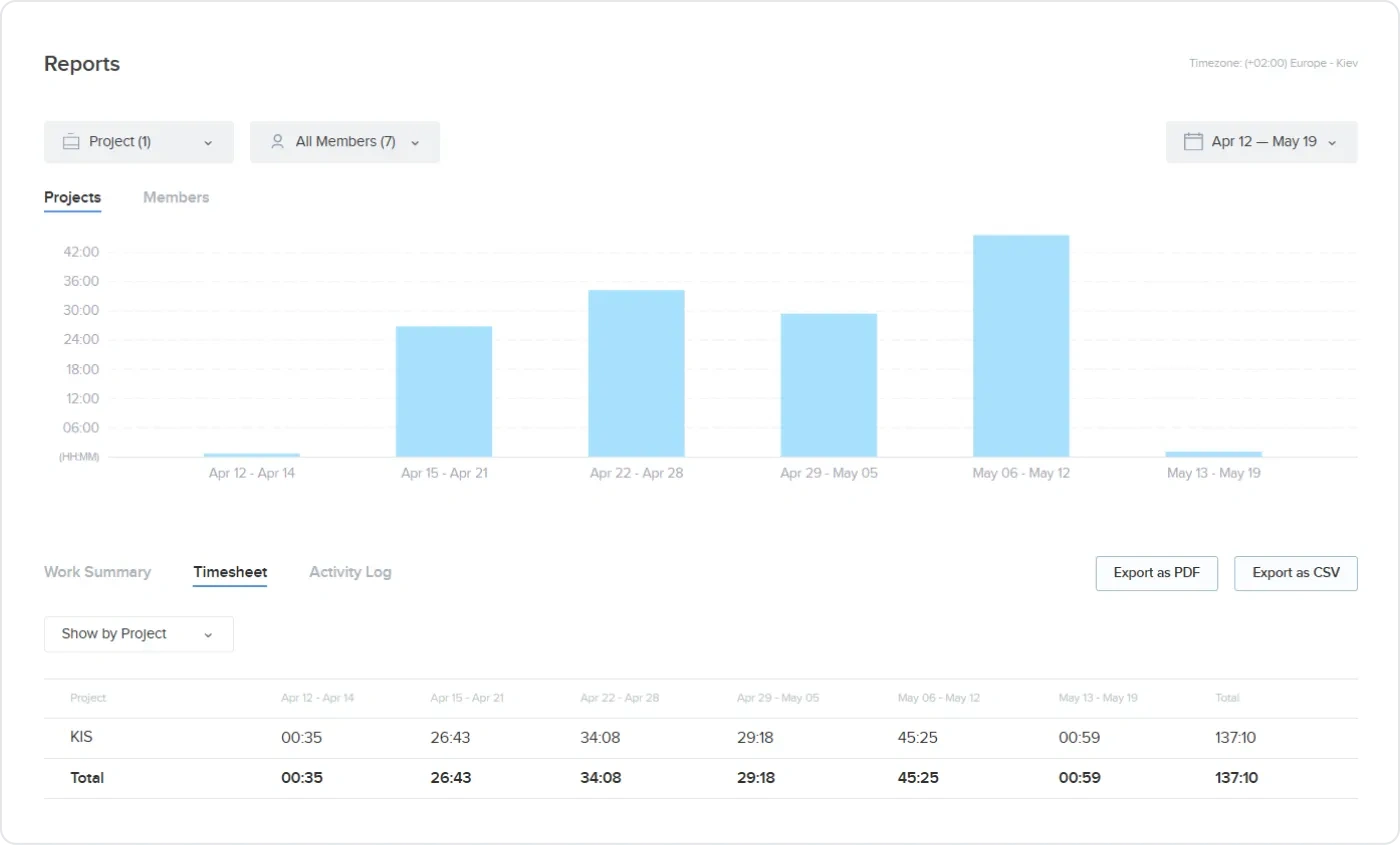Click the person icon in Members filter
The height and width of the screenshot is (845, 1400).
click(x=278, y=142)
